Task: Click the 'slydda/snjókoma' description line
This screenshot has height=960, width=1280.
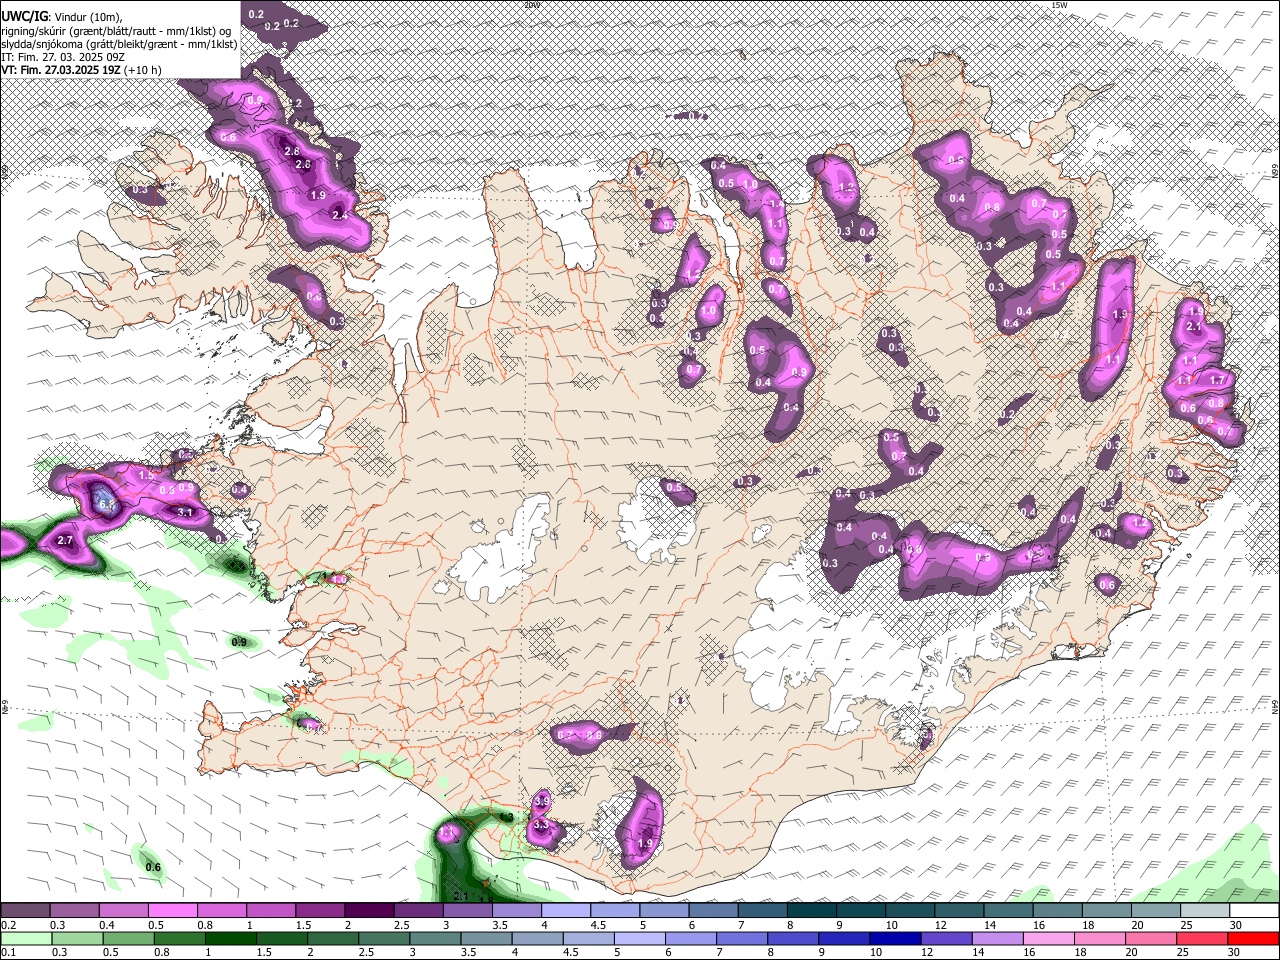Action: pos(119,44)
